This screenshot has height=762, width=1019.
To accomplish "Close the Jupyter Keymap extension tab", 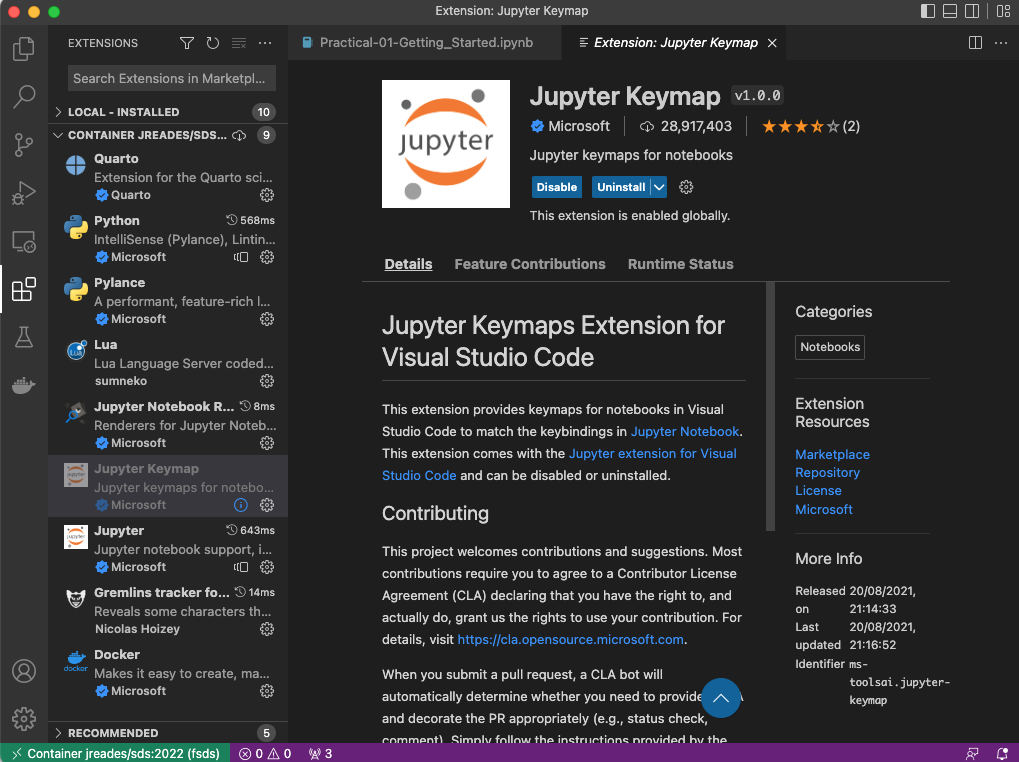I will (772, 43).
